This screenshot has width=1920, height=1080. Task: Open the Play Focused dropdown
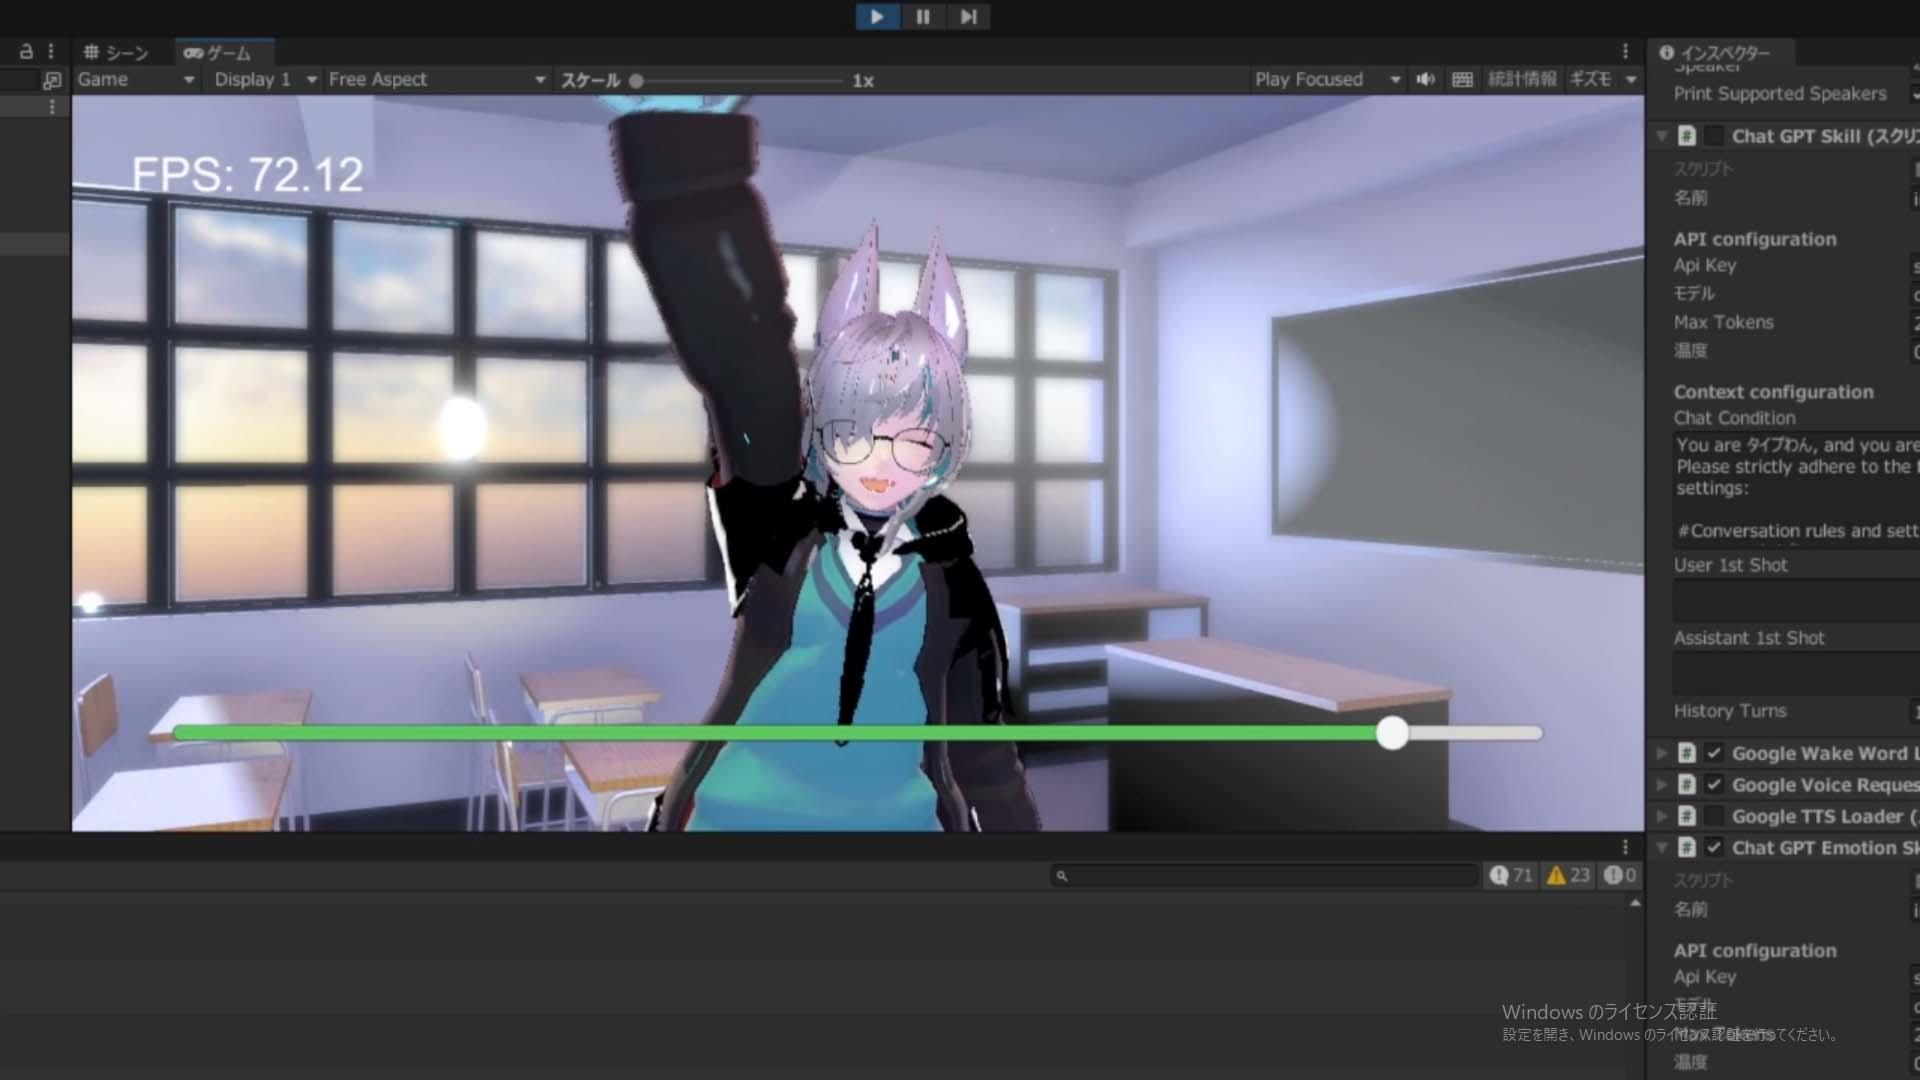point(1327,80)
